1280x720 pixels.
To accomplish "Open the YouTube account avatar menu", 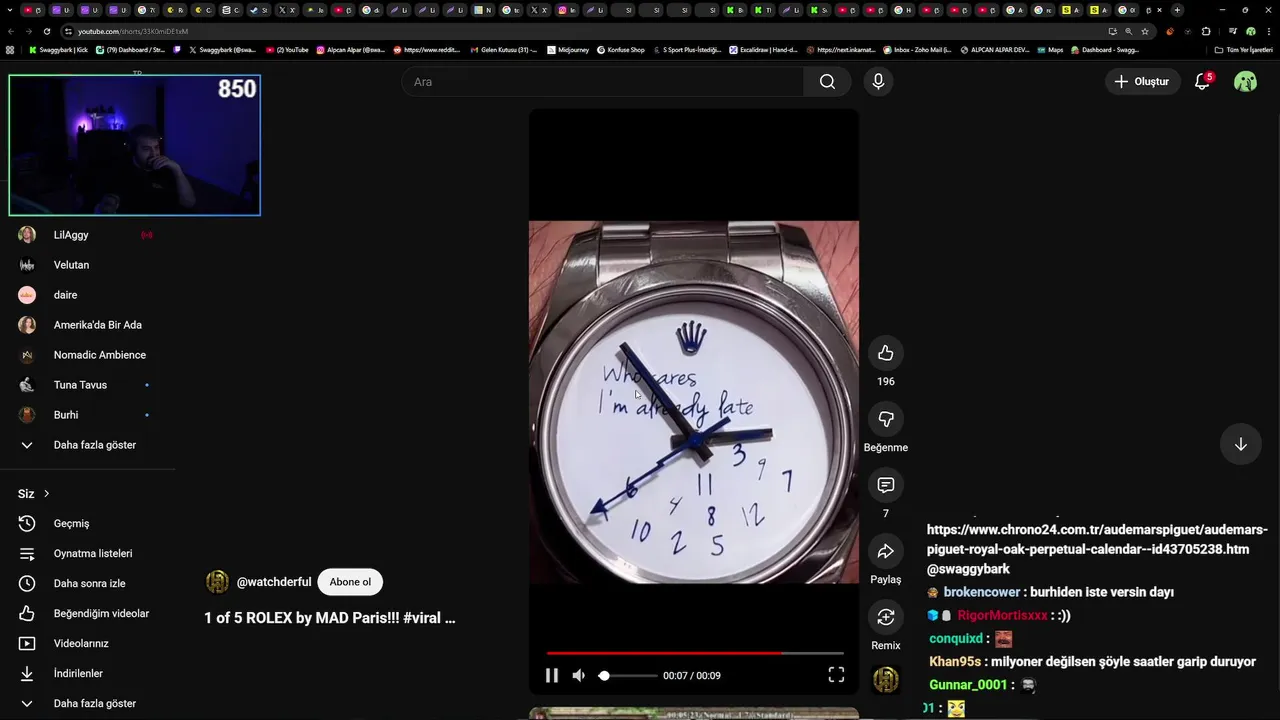I will click(x=1245, y=82).
